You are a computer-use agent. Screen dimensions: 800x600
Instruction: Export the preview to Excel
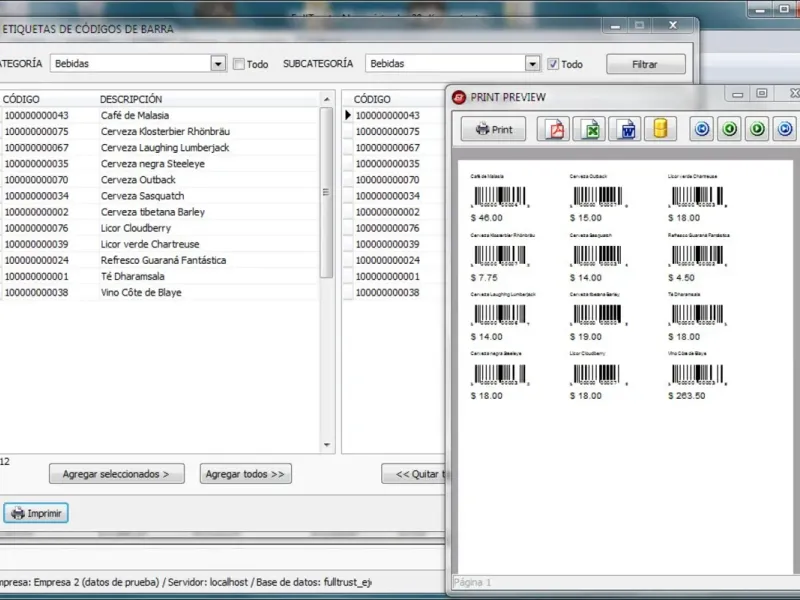click(x=590, y=129)
